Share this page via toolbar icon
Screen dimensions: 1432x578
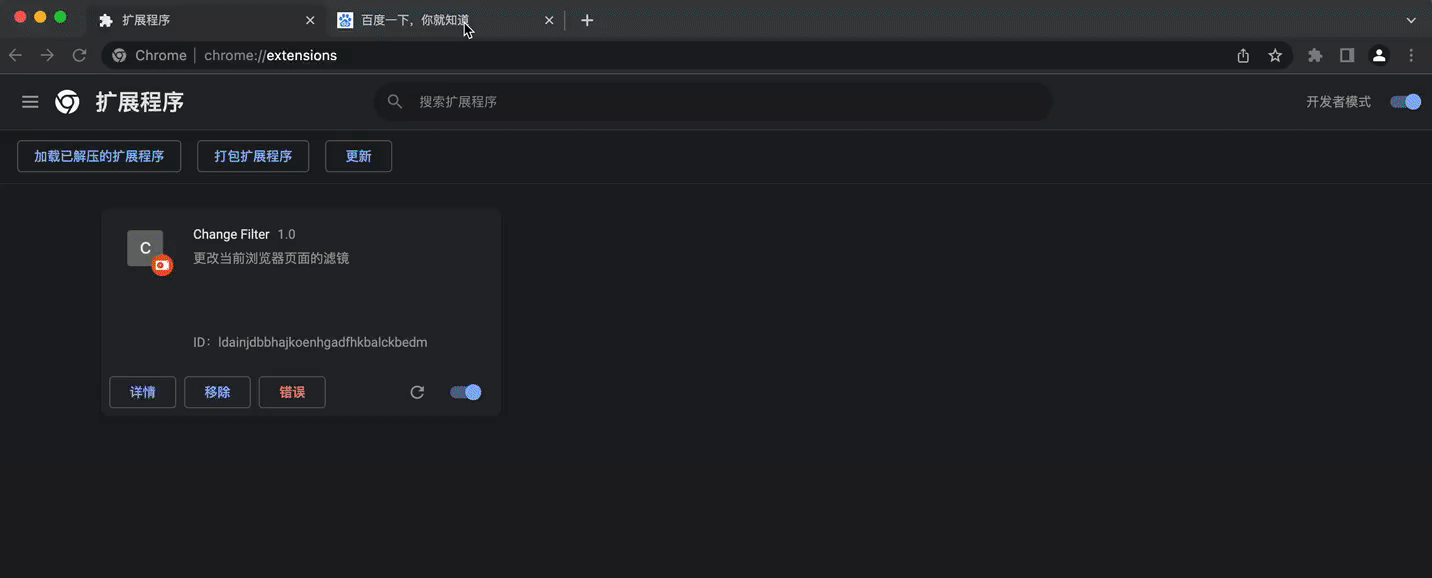click(x=1243, y=56)
